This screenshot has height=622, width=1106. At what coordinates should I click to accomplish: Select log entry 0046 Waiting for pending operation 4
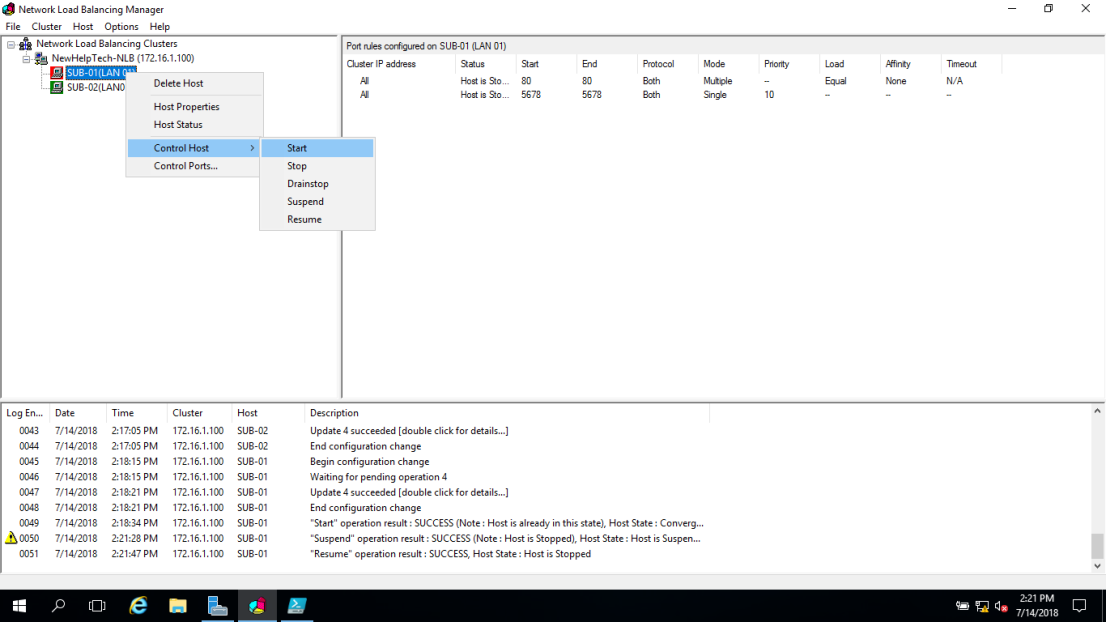(x=356, y=477)
